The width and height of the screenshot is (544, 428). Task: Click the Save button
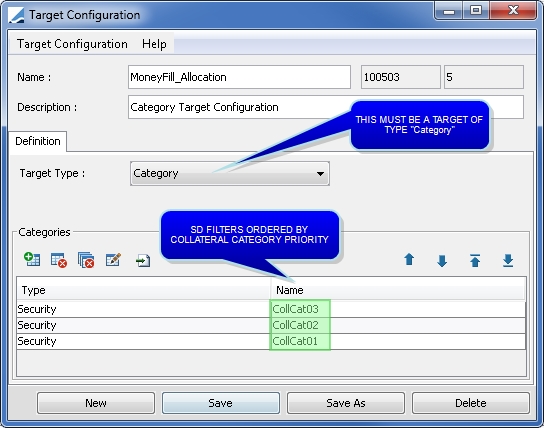(x=221, y=403)
